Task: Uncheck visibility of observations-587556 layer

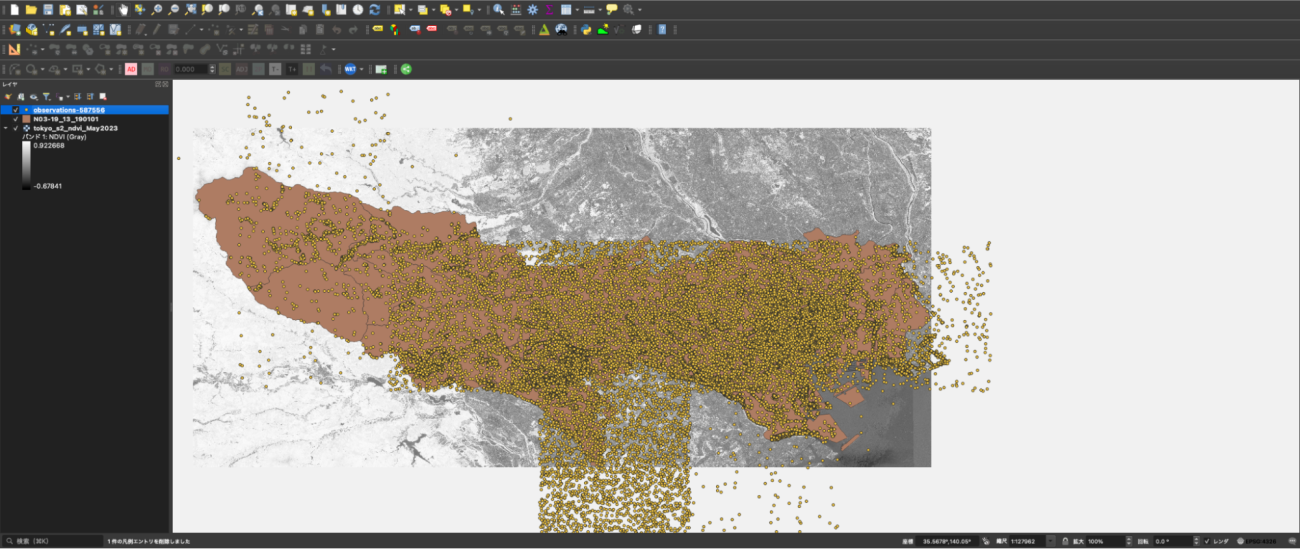Action: coord(16,110)
